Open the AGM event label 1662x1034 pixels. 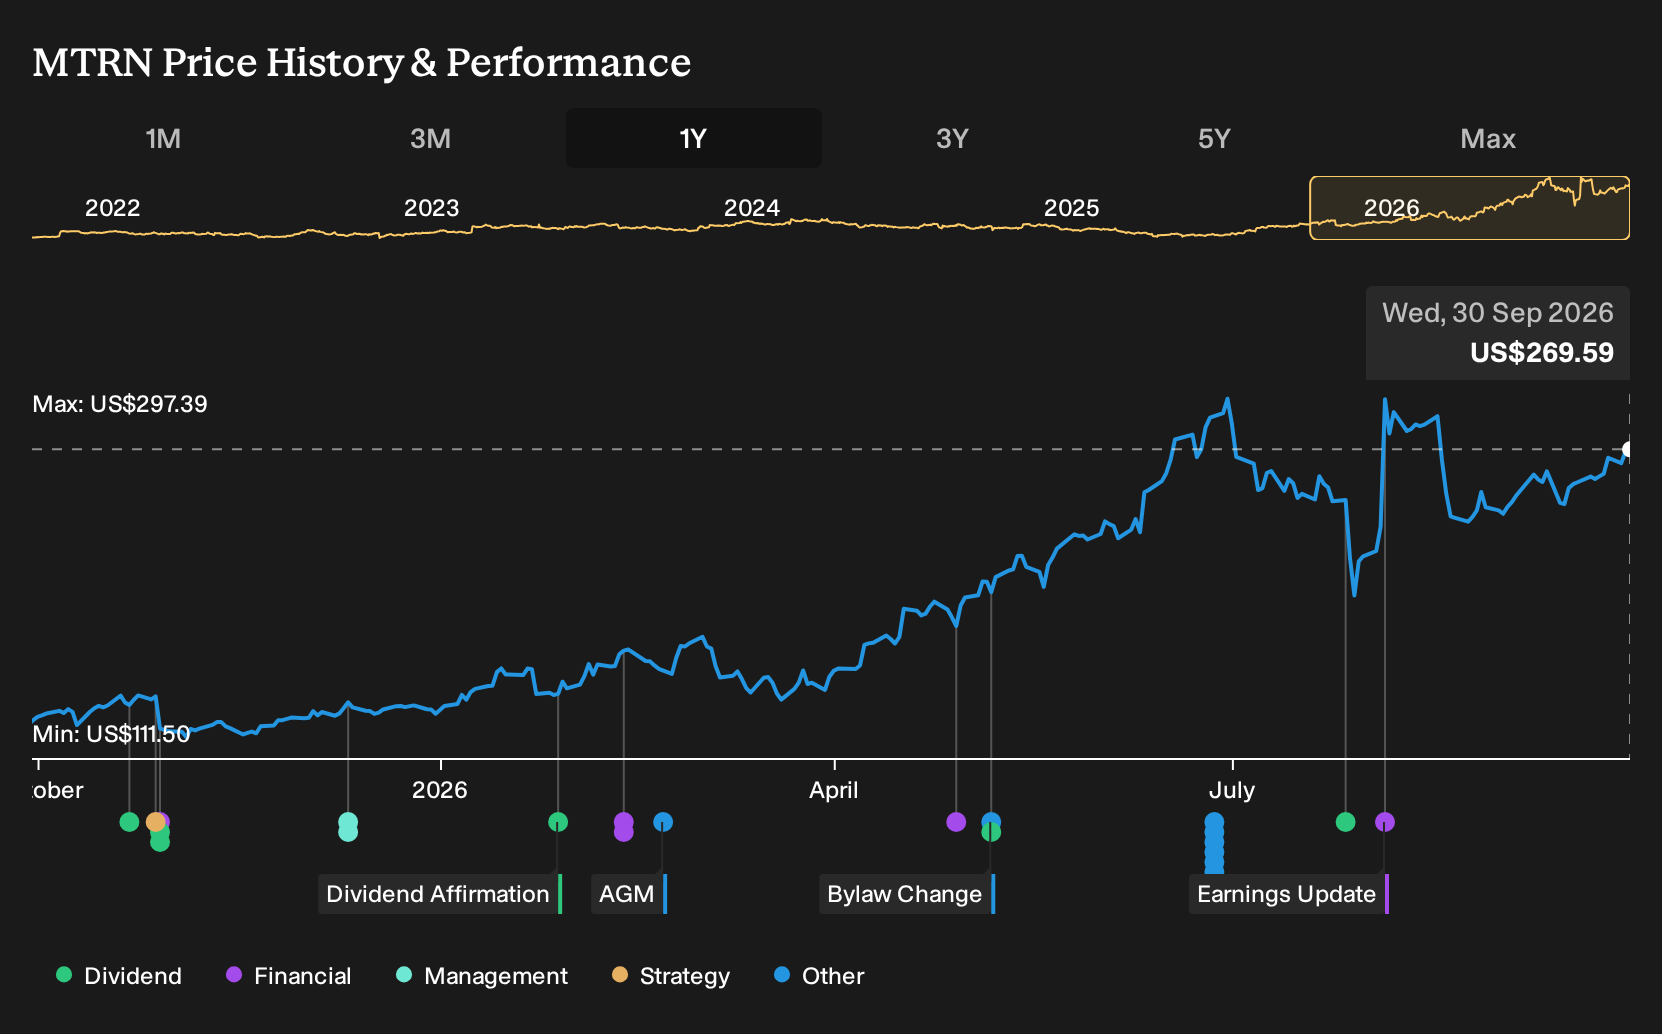coord(628,894)
